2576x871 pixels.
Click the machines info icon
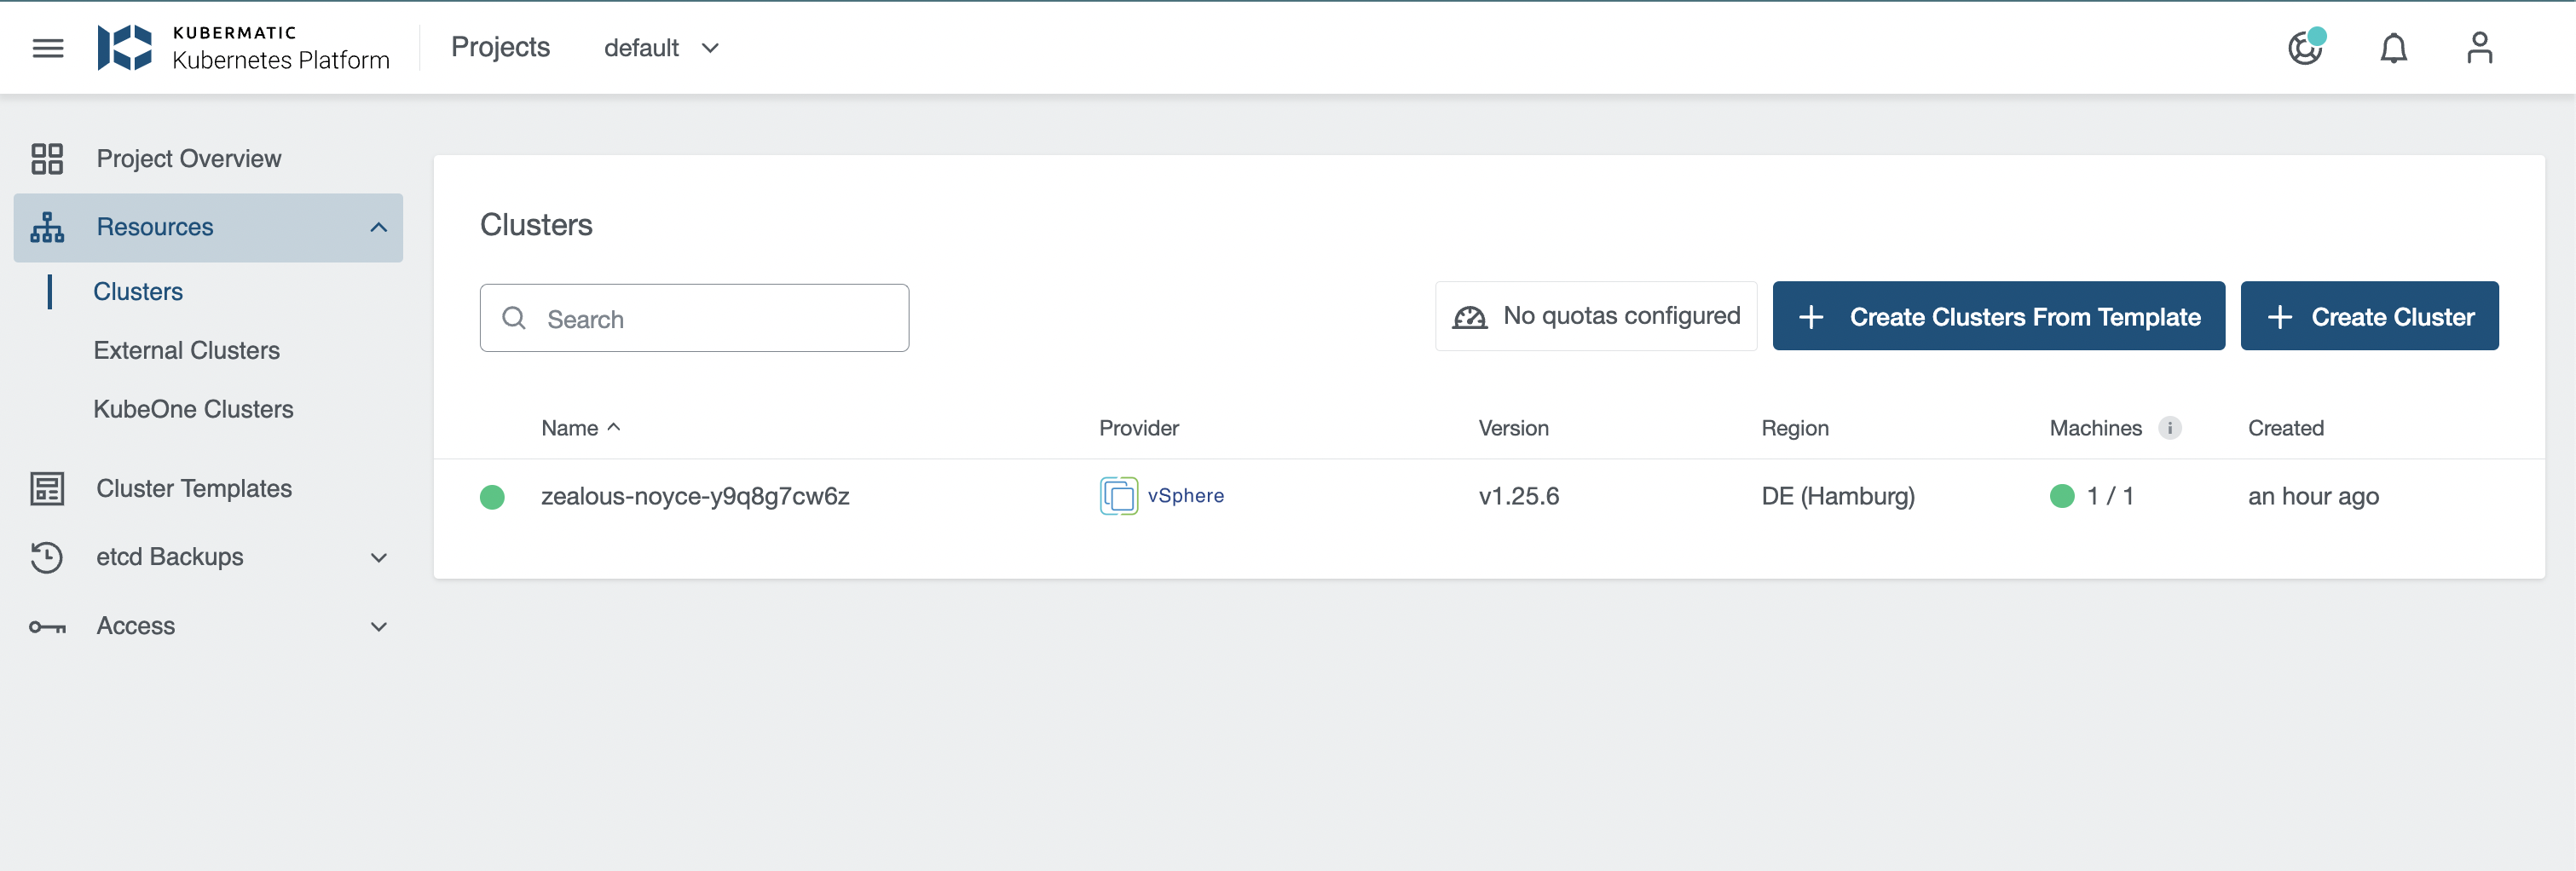2169,428
